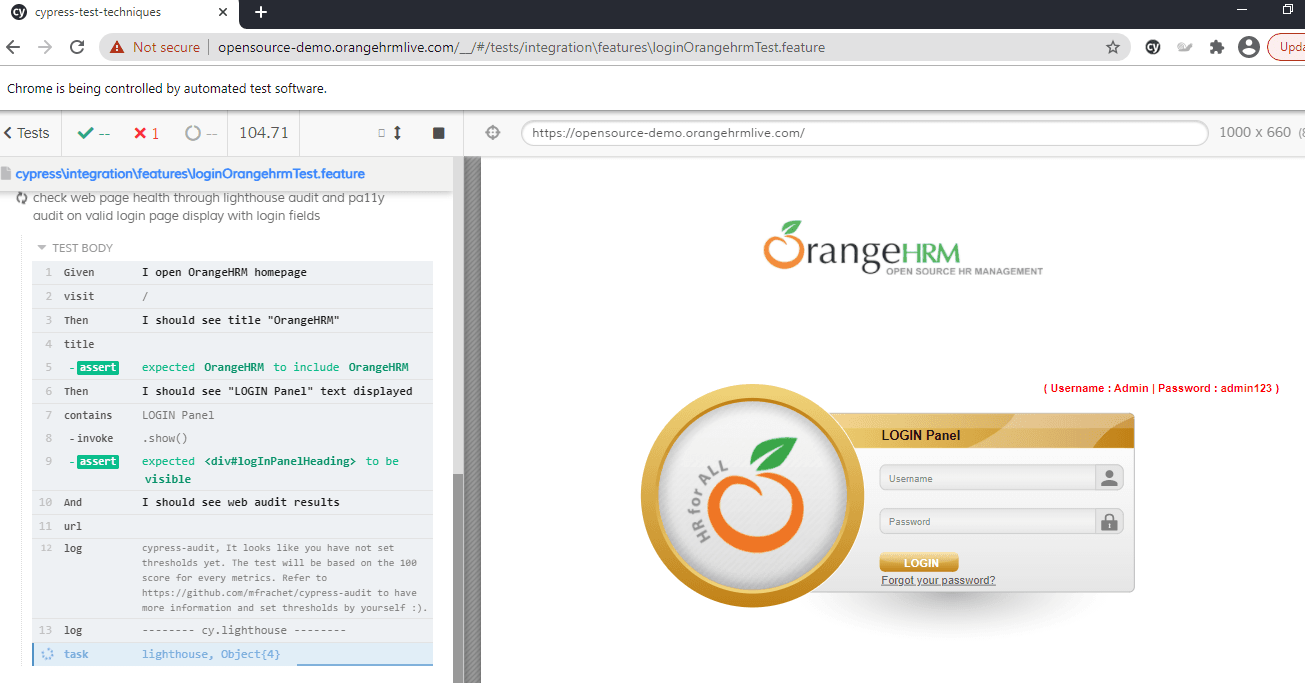Image resolution: width=1305 pixels, height=683 pixels.
Task: Open the 'Forgot your password?' link
Action: click(938, 580)
